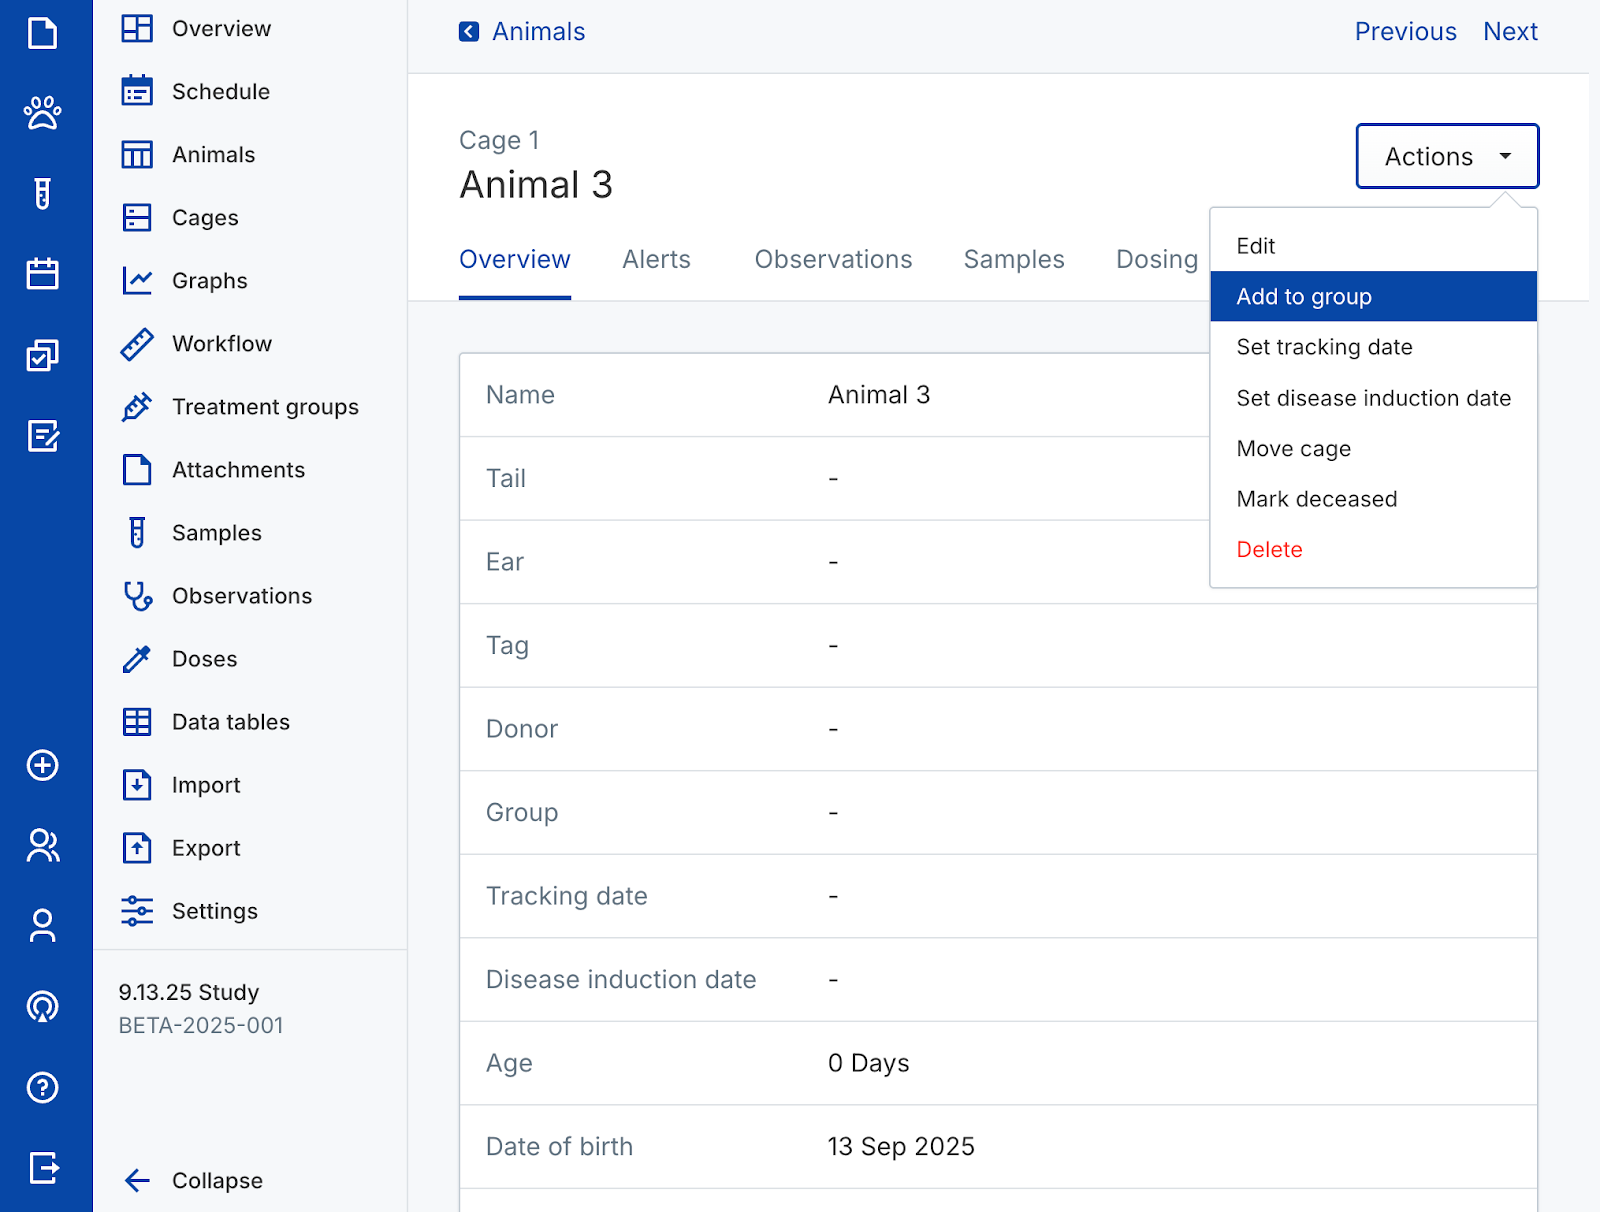Image resolution: width=1600 pixels, height=1212 pixels.
Task: Choose Mark deceased from Actions menu
Action: tap(1316, 499)
